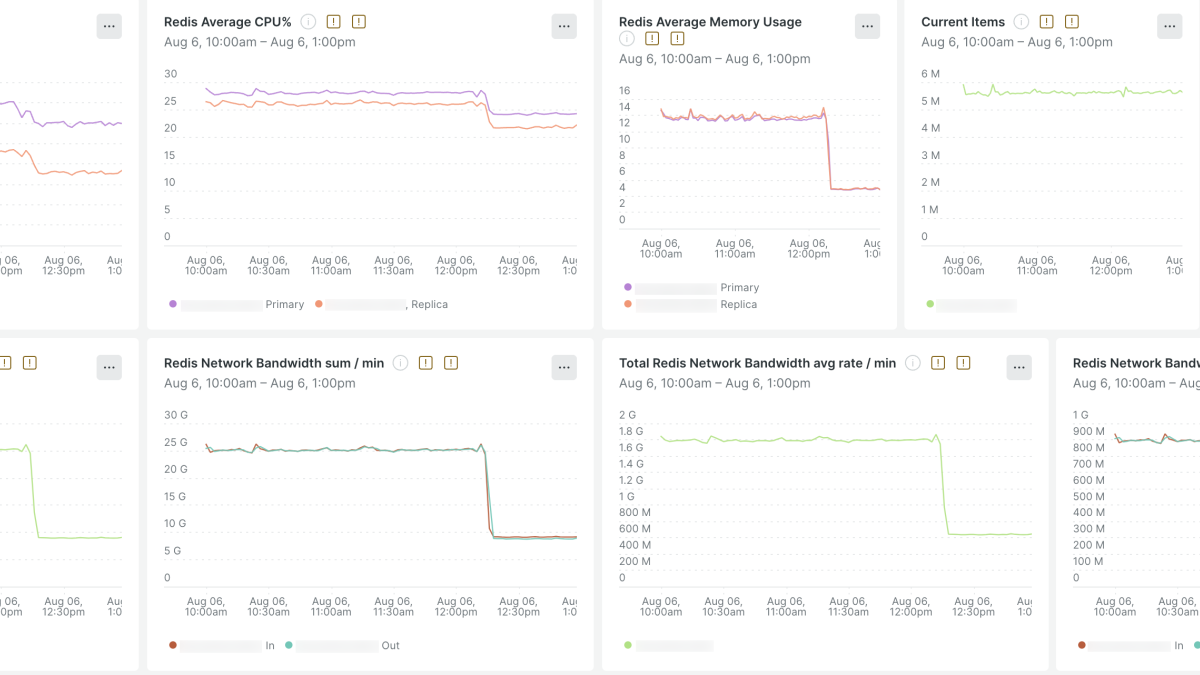Viewport: 1200px width, 675px height.
Task: Open the options menu on Current Items chart
Action: click(x=1169, y=26)
